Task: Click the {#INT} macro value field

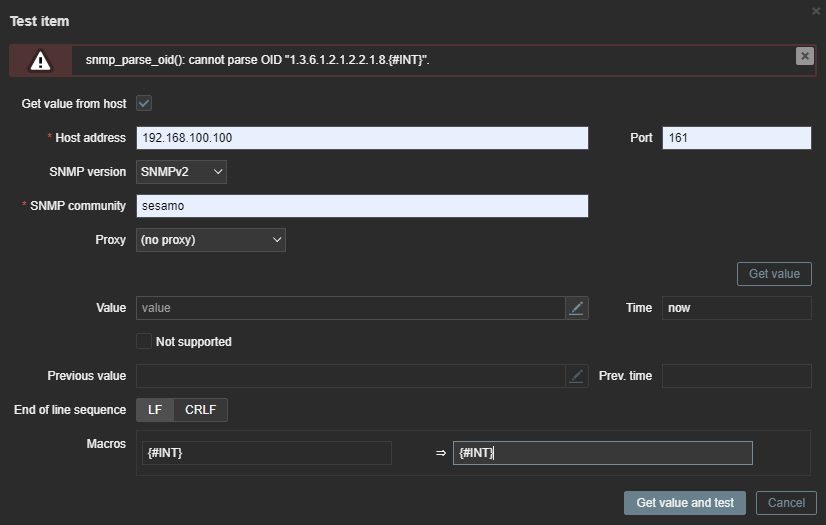Action: click(602, 453)
